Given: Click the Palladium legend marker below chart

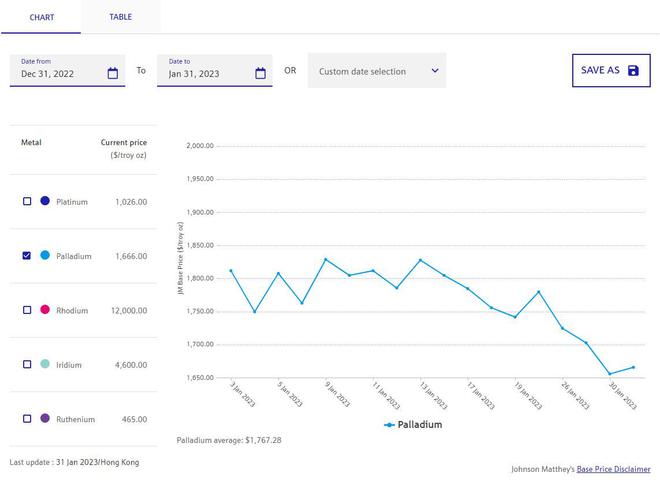Looking at the screenshot, I should pos(390,424).
